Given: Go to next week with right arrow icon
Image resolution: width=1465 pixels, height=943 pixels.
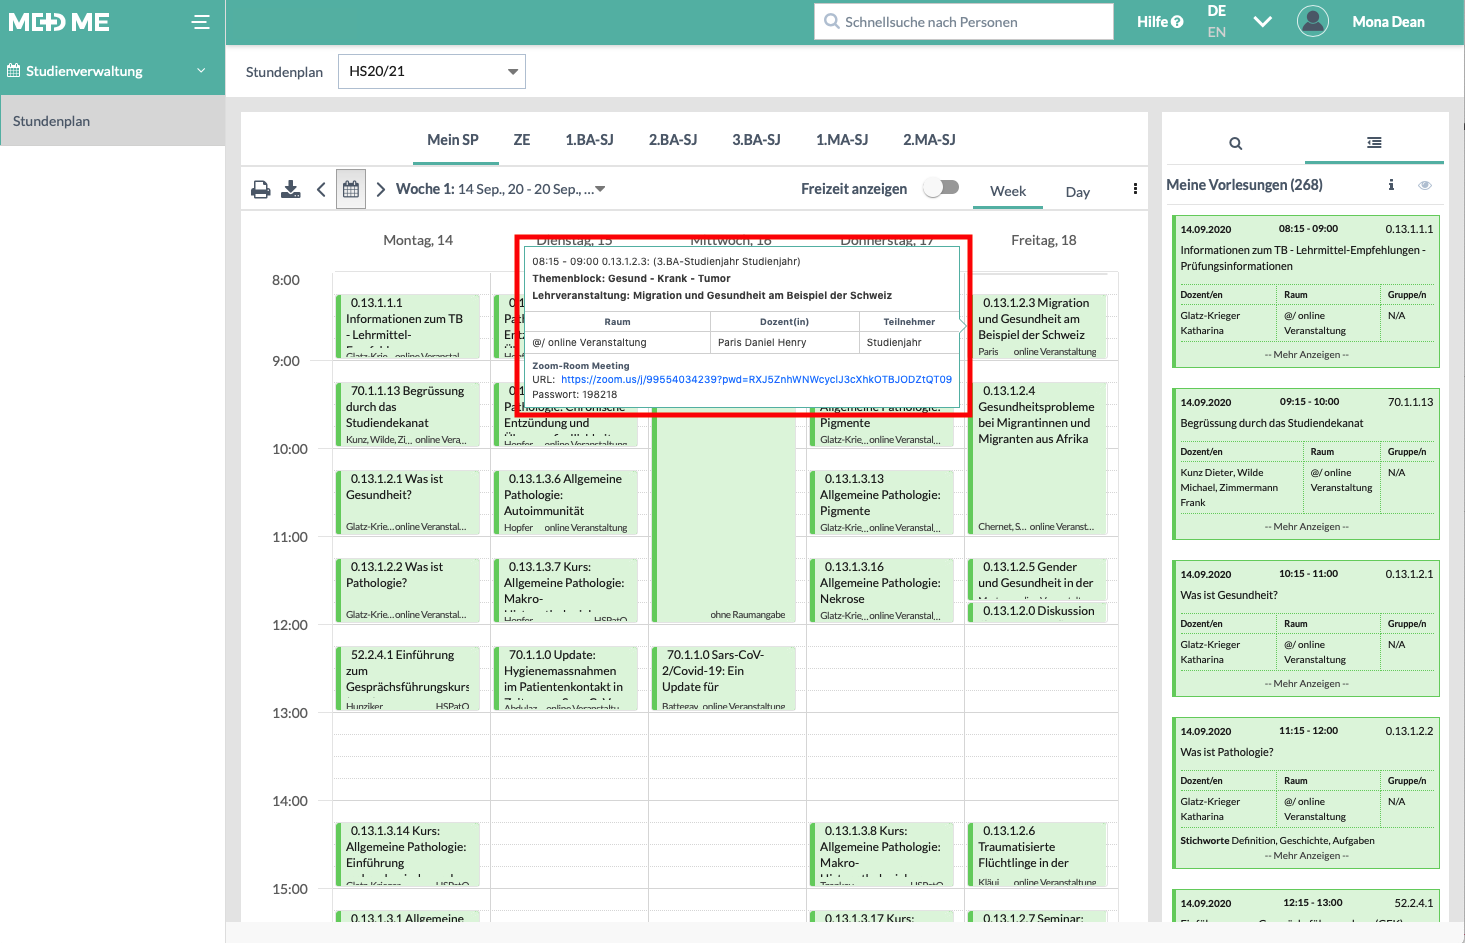Looking at the screenshot, I should (379, 188).
